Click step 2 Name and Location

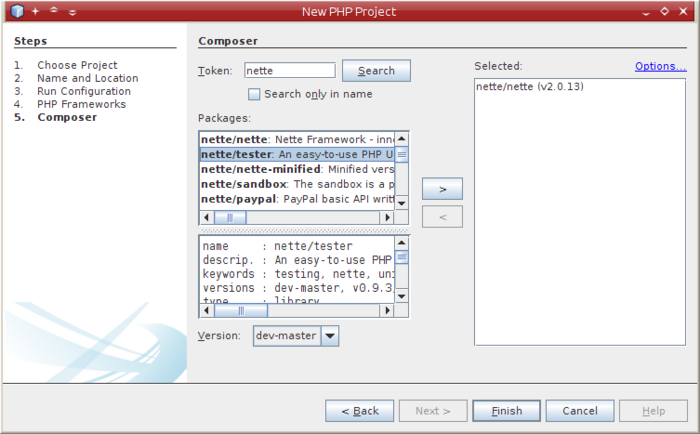(x=88, y=78)
